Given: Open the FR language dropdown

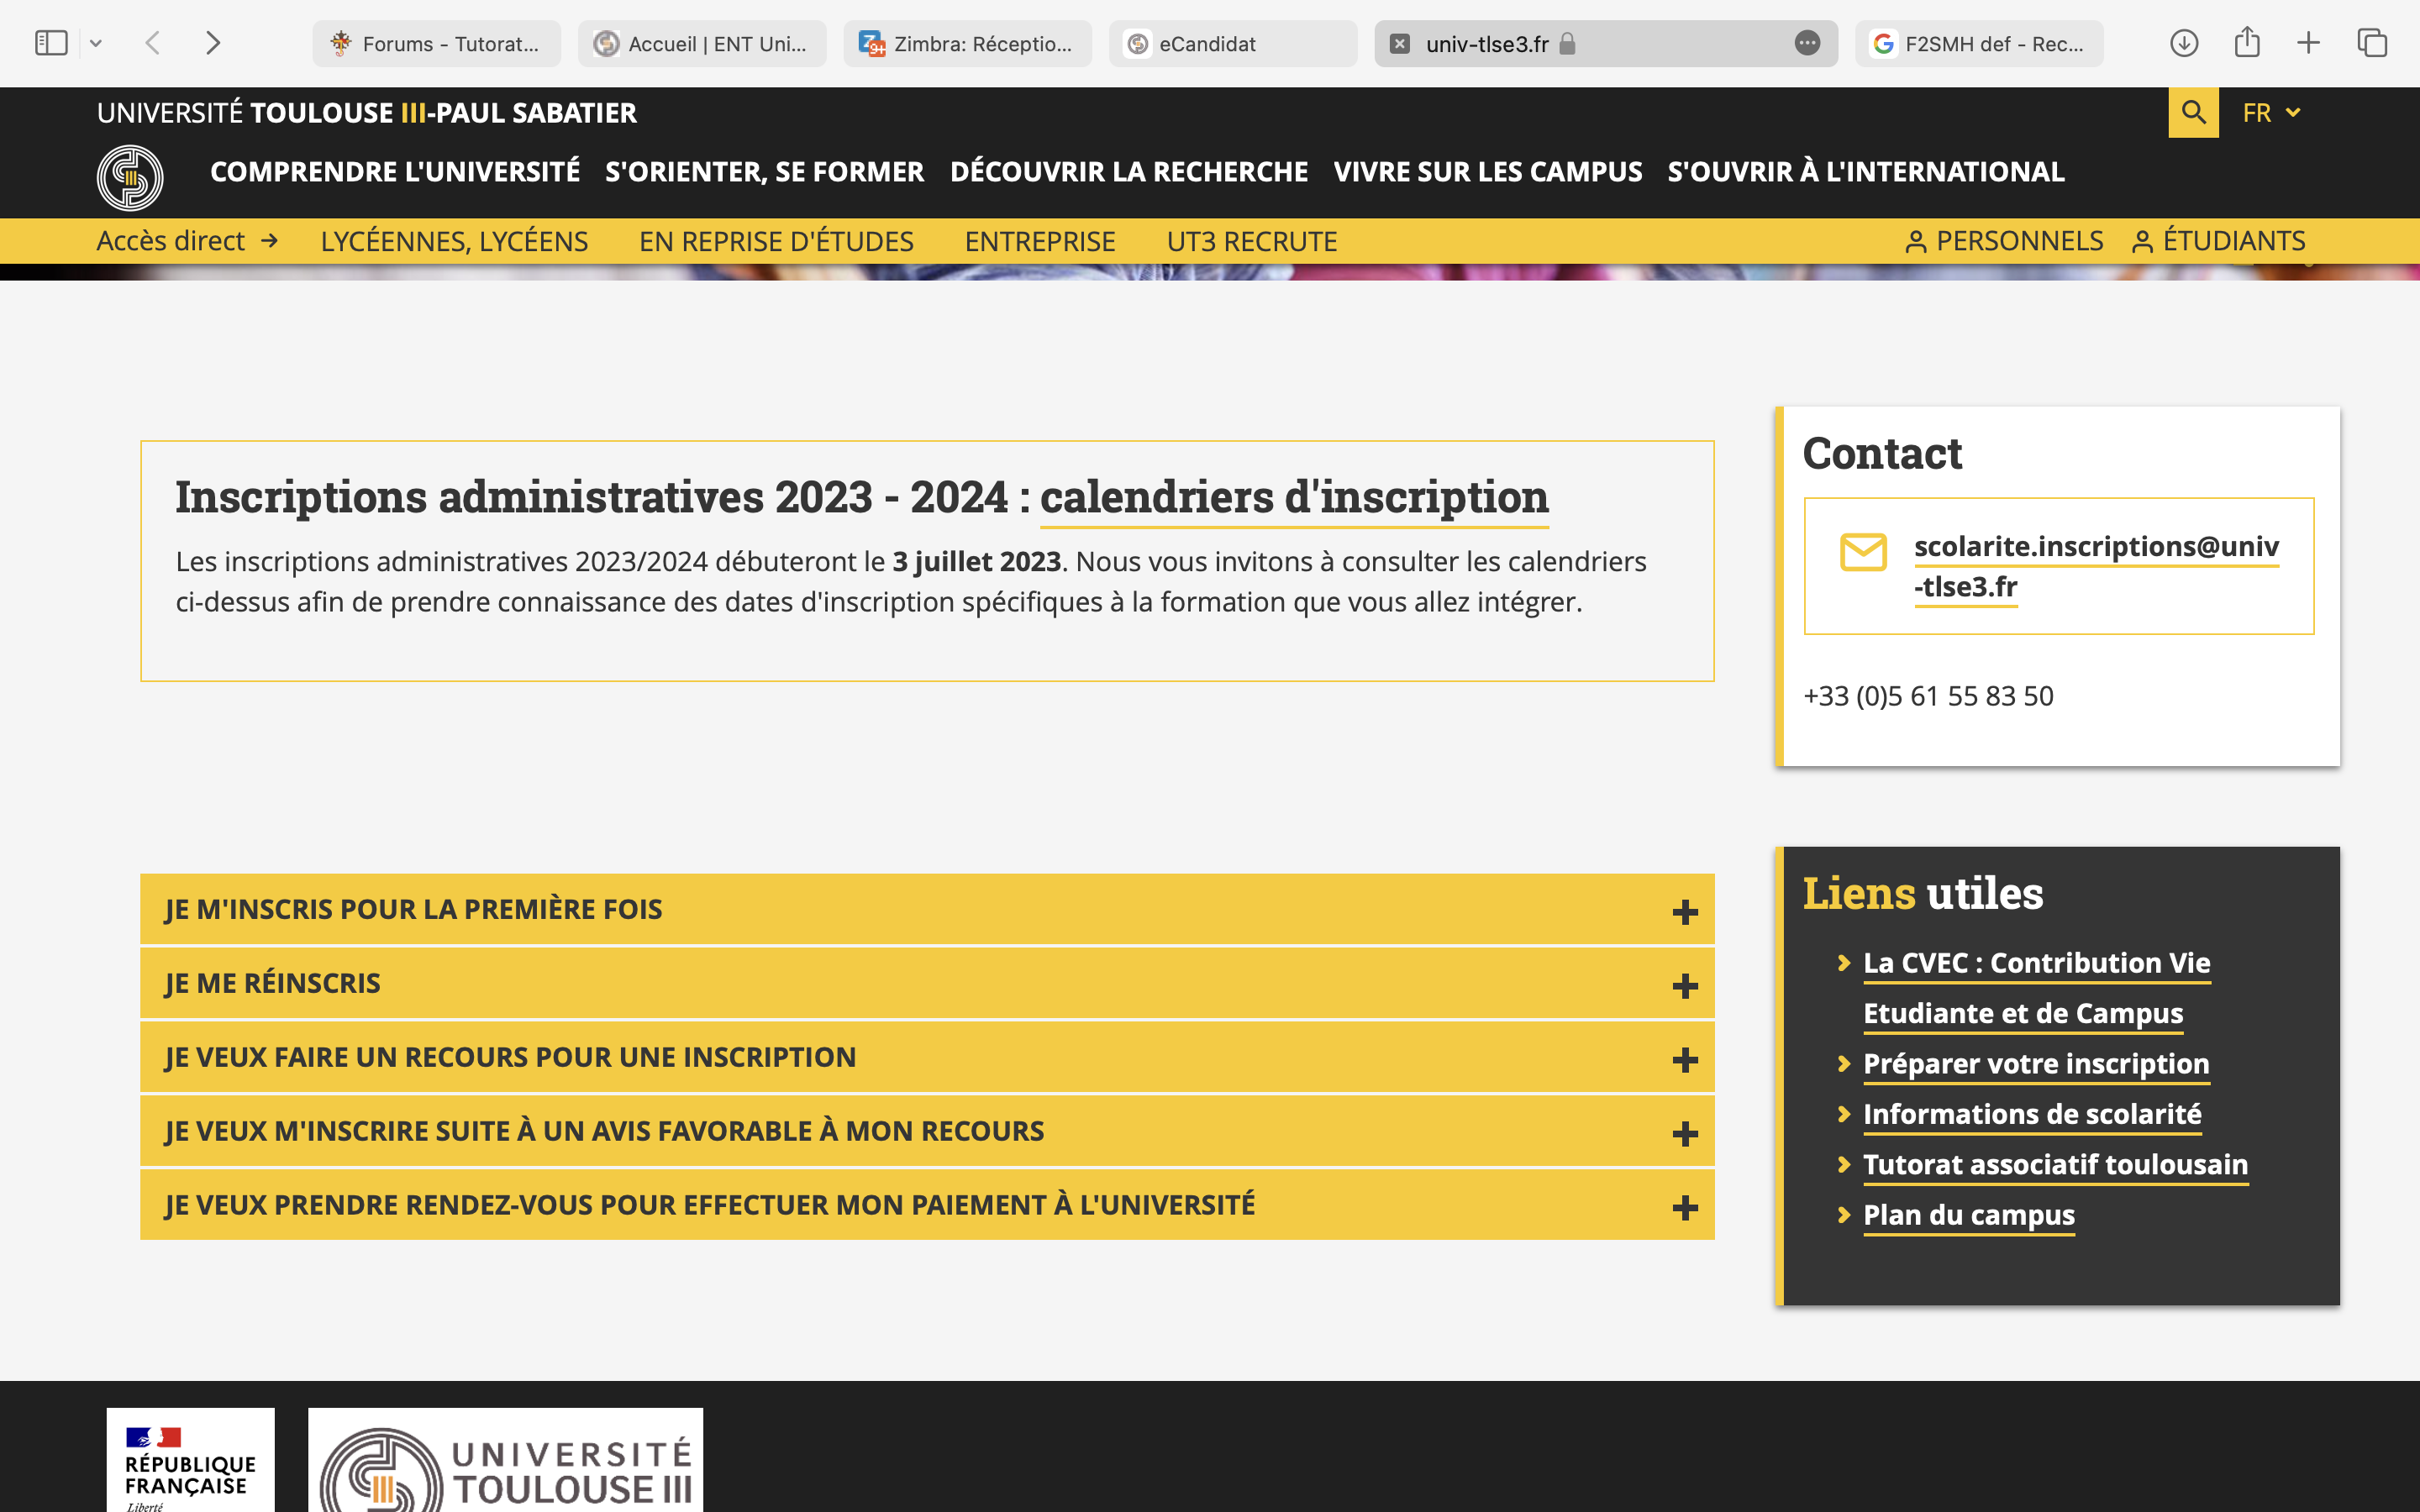Looking at the screenshot, I should tap(2270, 113).
